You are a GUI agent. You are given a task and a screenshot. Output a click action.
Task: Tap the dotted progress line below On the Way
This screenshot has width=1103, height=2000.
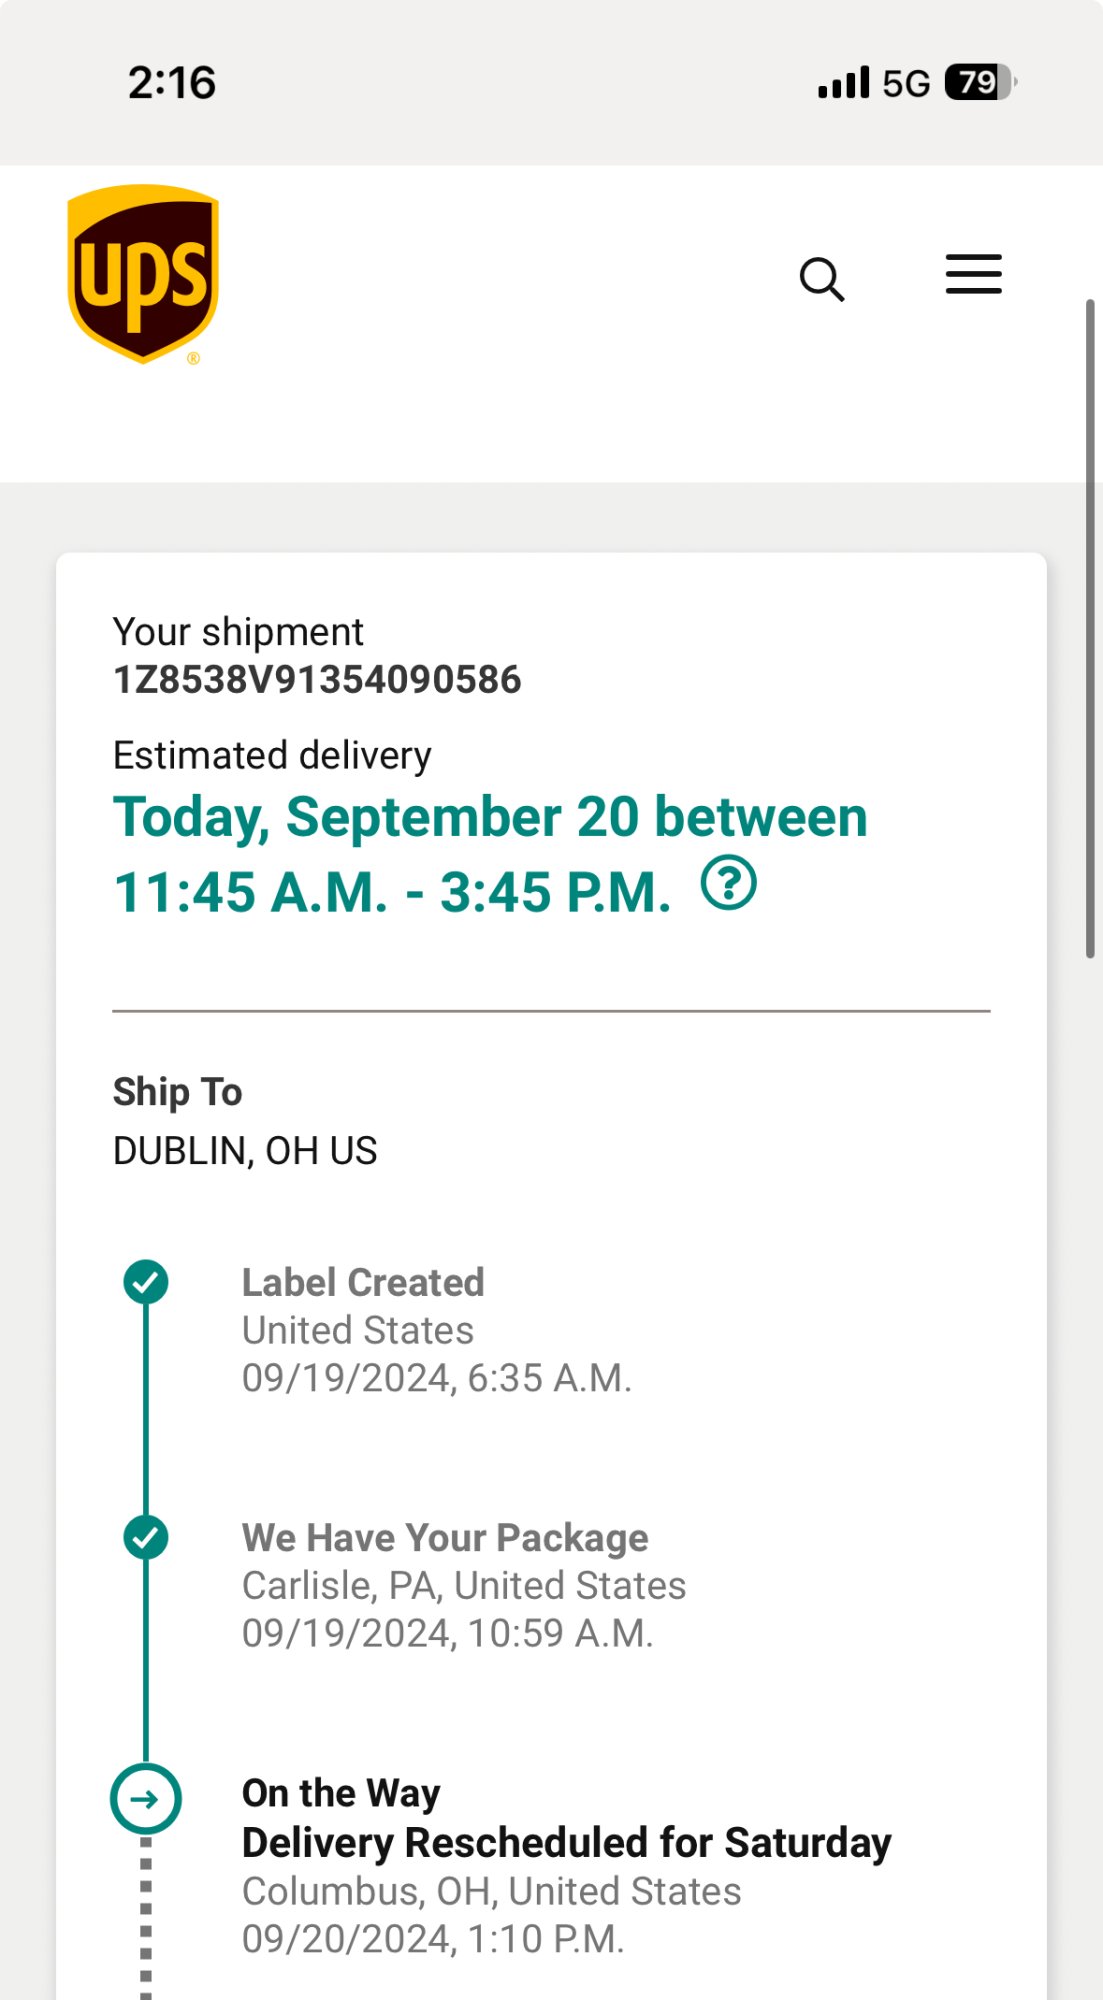[x=146, y=1920]
